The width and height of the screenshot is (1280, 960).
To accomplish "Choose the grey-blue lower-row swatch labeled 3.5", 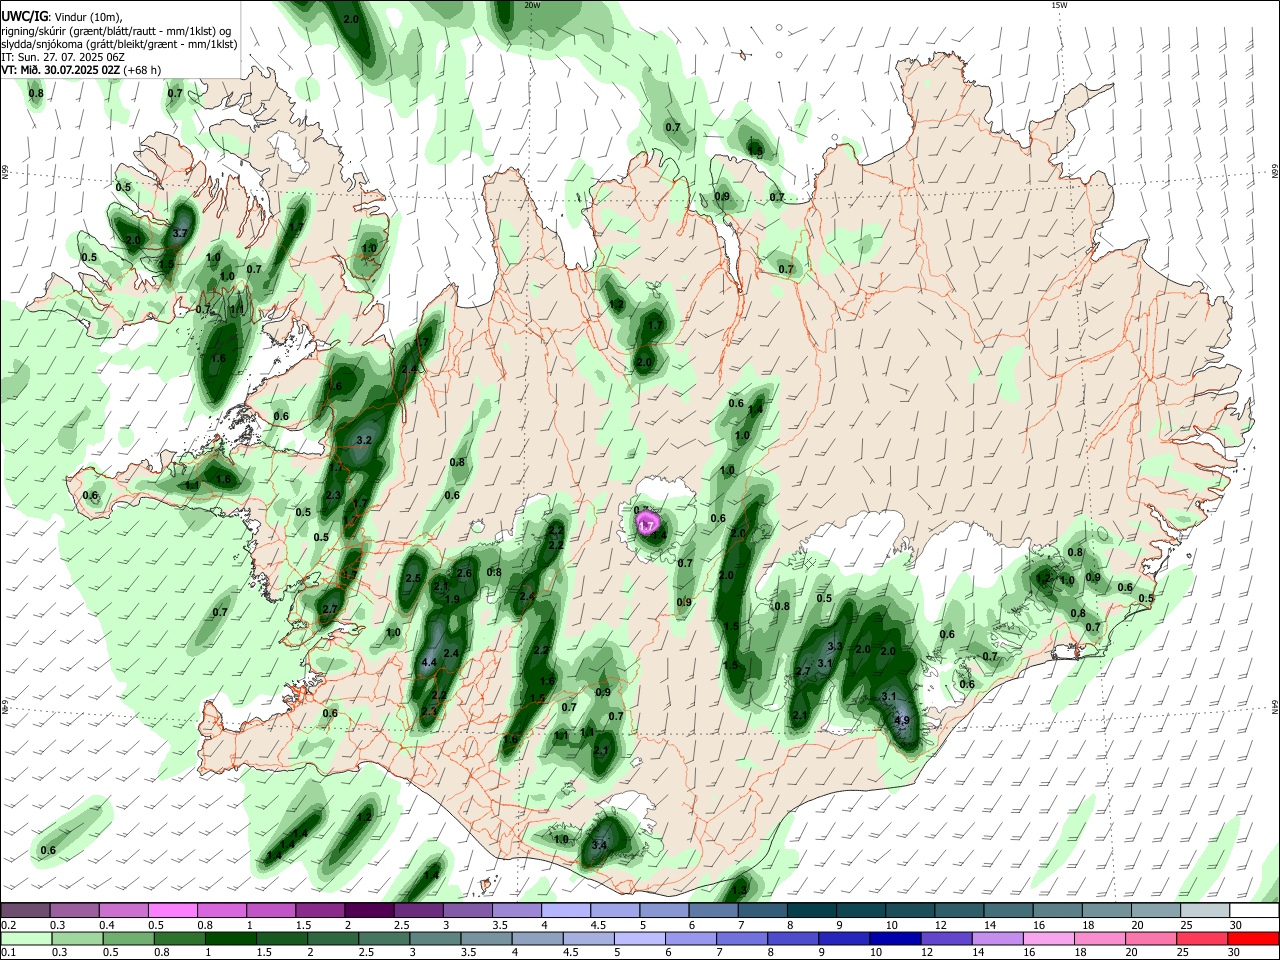I will pos(488,938).
